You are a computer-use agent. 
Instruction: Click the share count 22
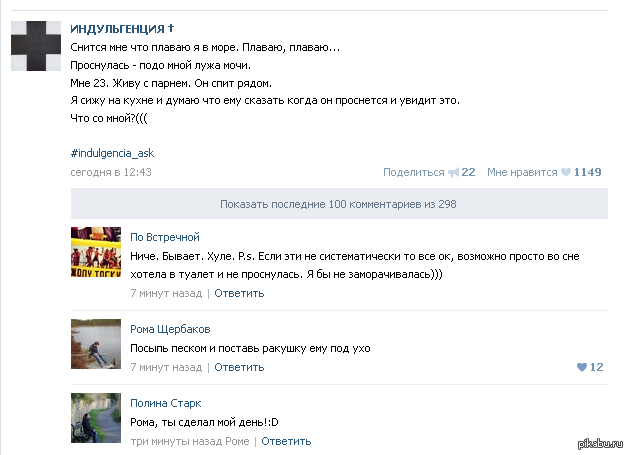[x=468, y=172]
